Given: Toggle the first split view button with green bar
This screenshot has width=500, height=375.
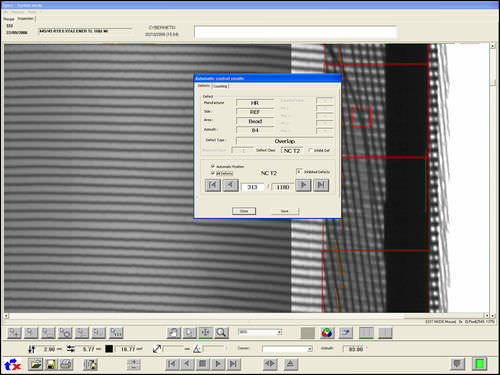Looking at the screenshot, I should (367, 332).
